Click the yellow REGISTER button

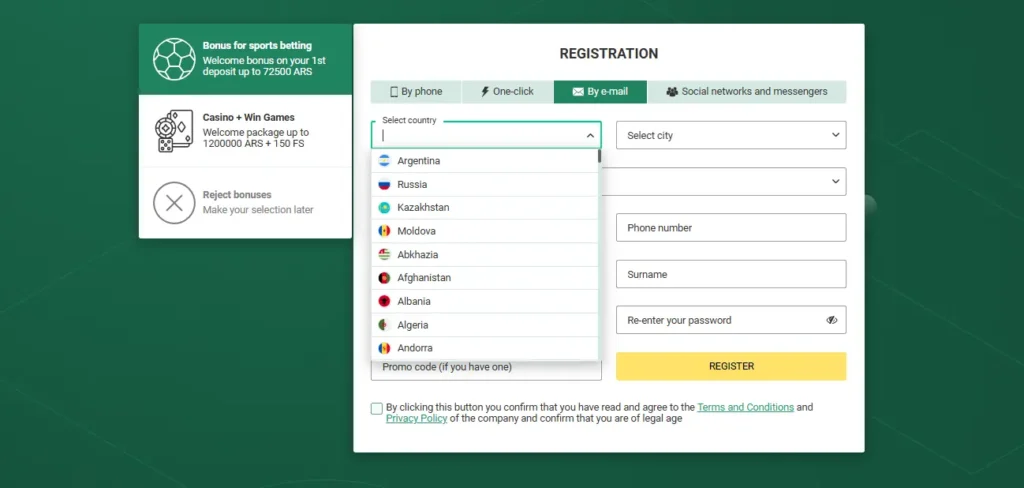pyautogui.click(x=731, y=366)
